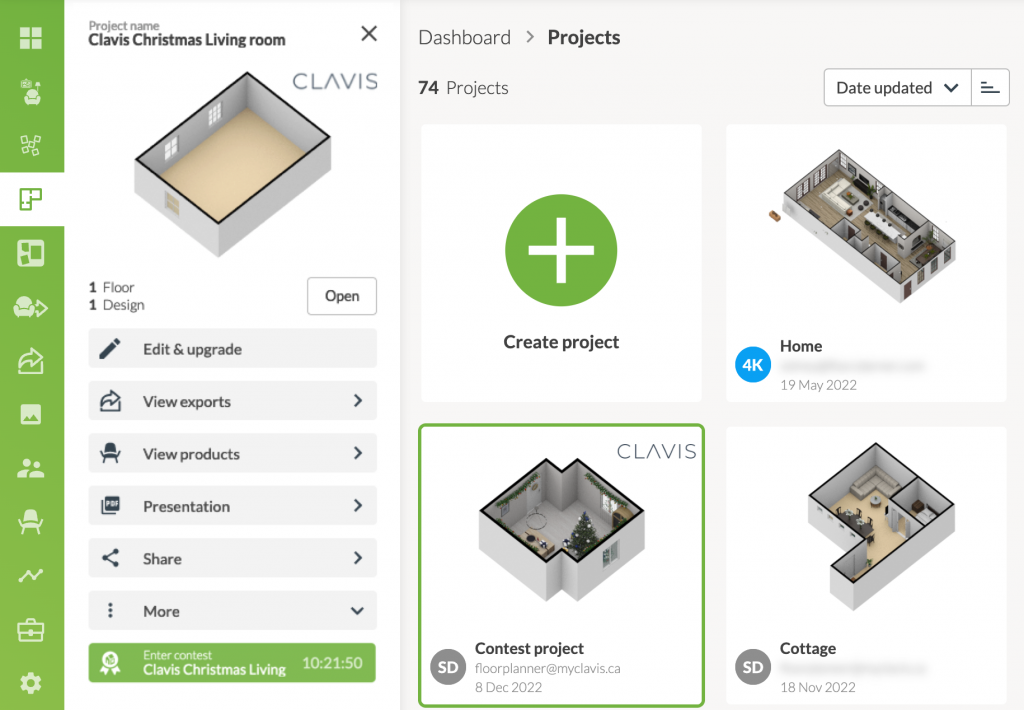1024x710 pixels.
Task: Open the dashboard grid icon in sidebar
Action: (x=31, y=38)
